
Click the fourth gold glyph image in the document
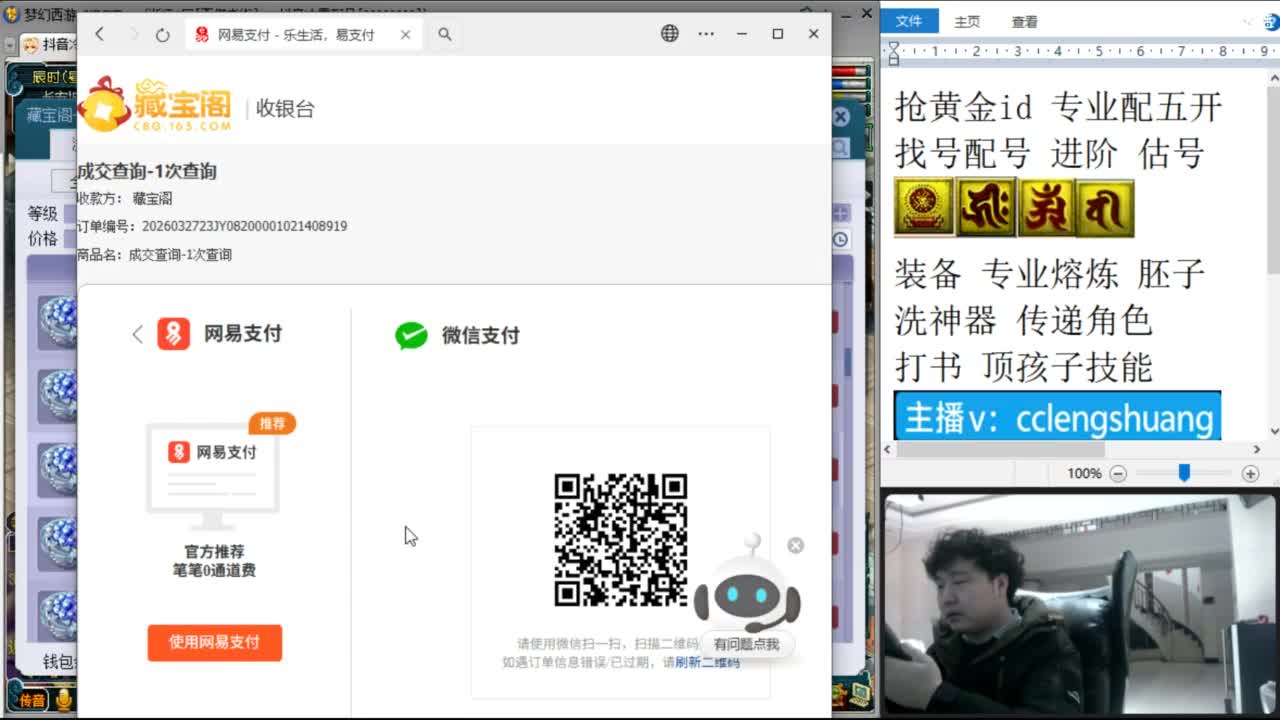click(1105, 208)
